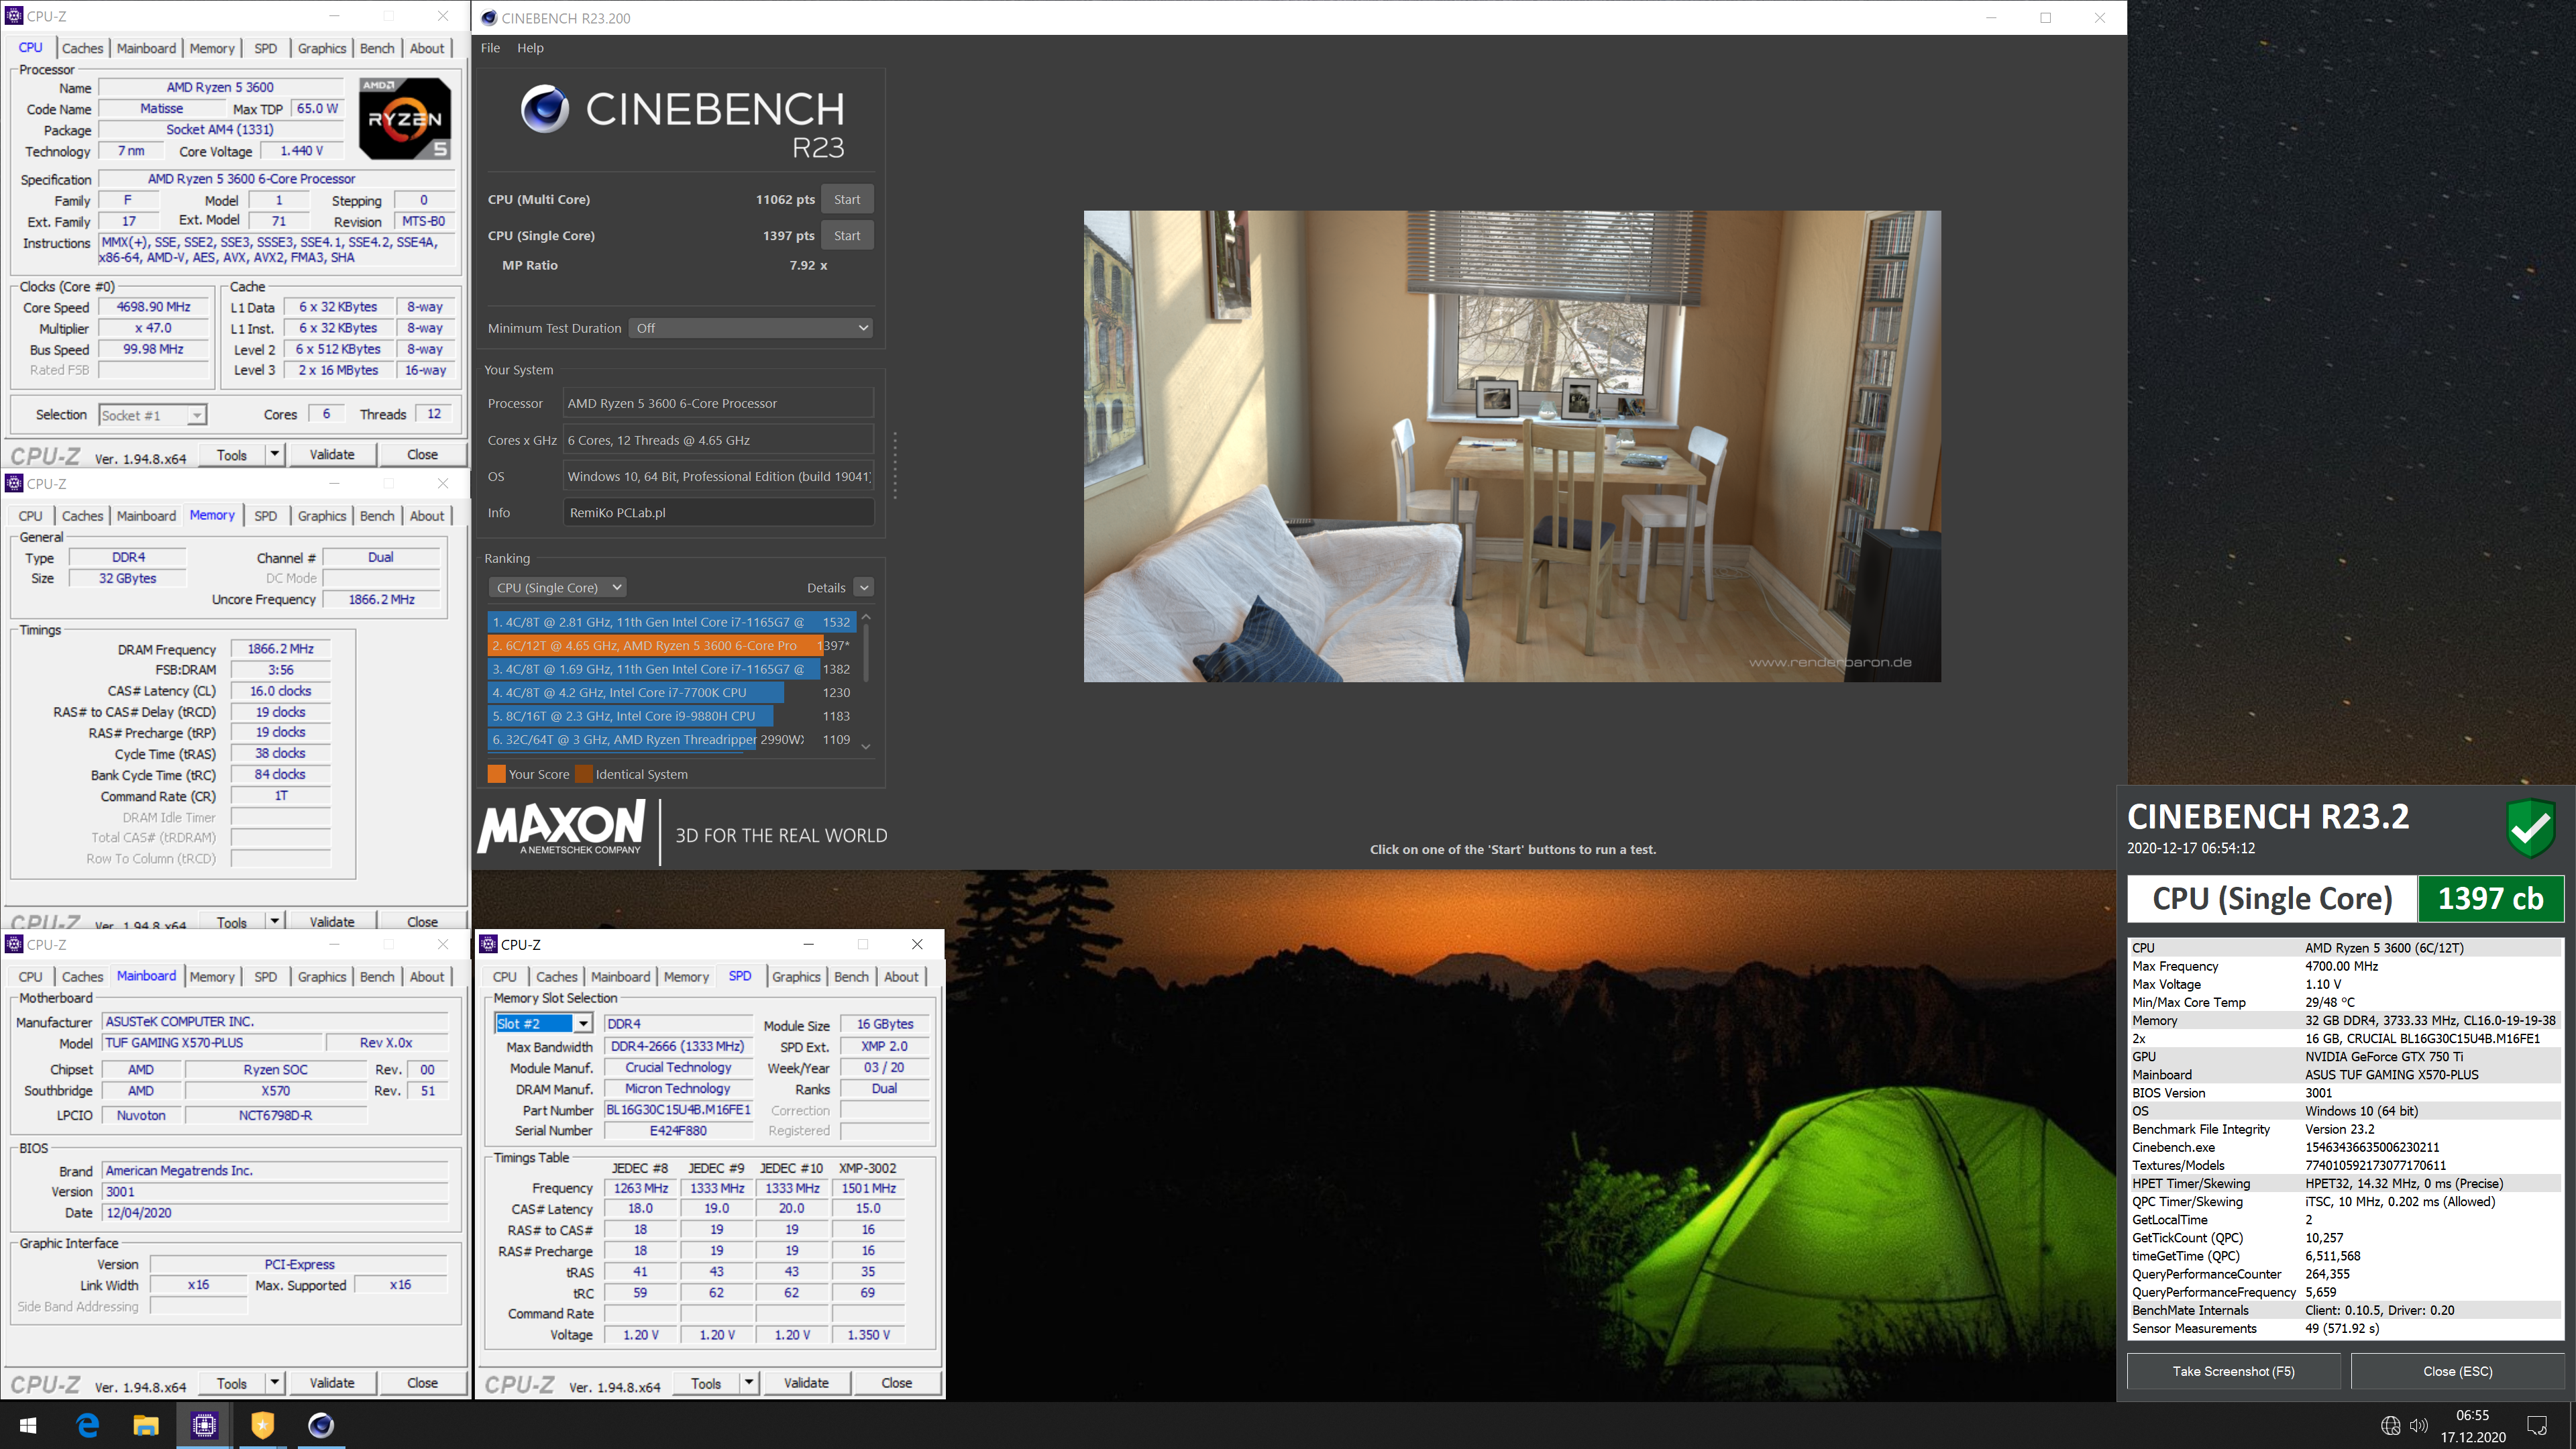Click the 1397 cb score in BenchMate
The height and width of the screenshot is (1449, 2576).
pyautogui.click(x=2490, y=898)
